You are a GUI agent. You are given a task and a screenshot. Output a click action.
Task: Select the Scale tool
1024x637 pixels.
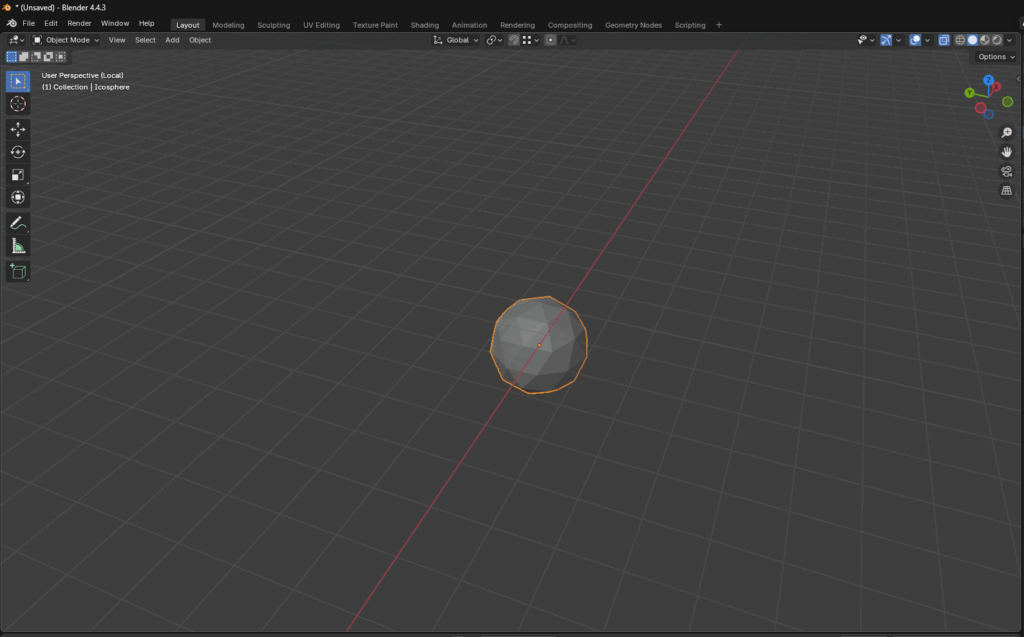pos(18,174)
